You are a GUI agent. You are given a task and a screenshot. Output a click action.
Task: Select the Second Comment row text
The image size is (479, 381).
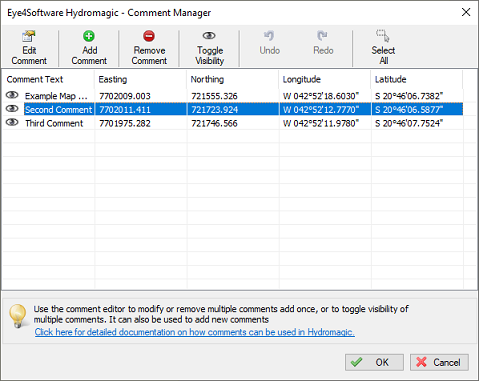pos(59,110)
